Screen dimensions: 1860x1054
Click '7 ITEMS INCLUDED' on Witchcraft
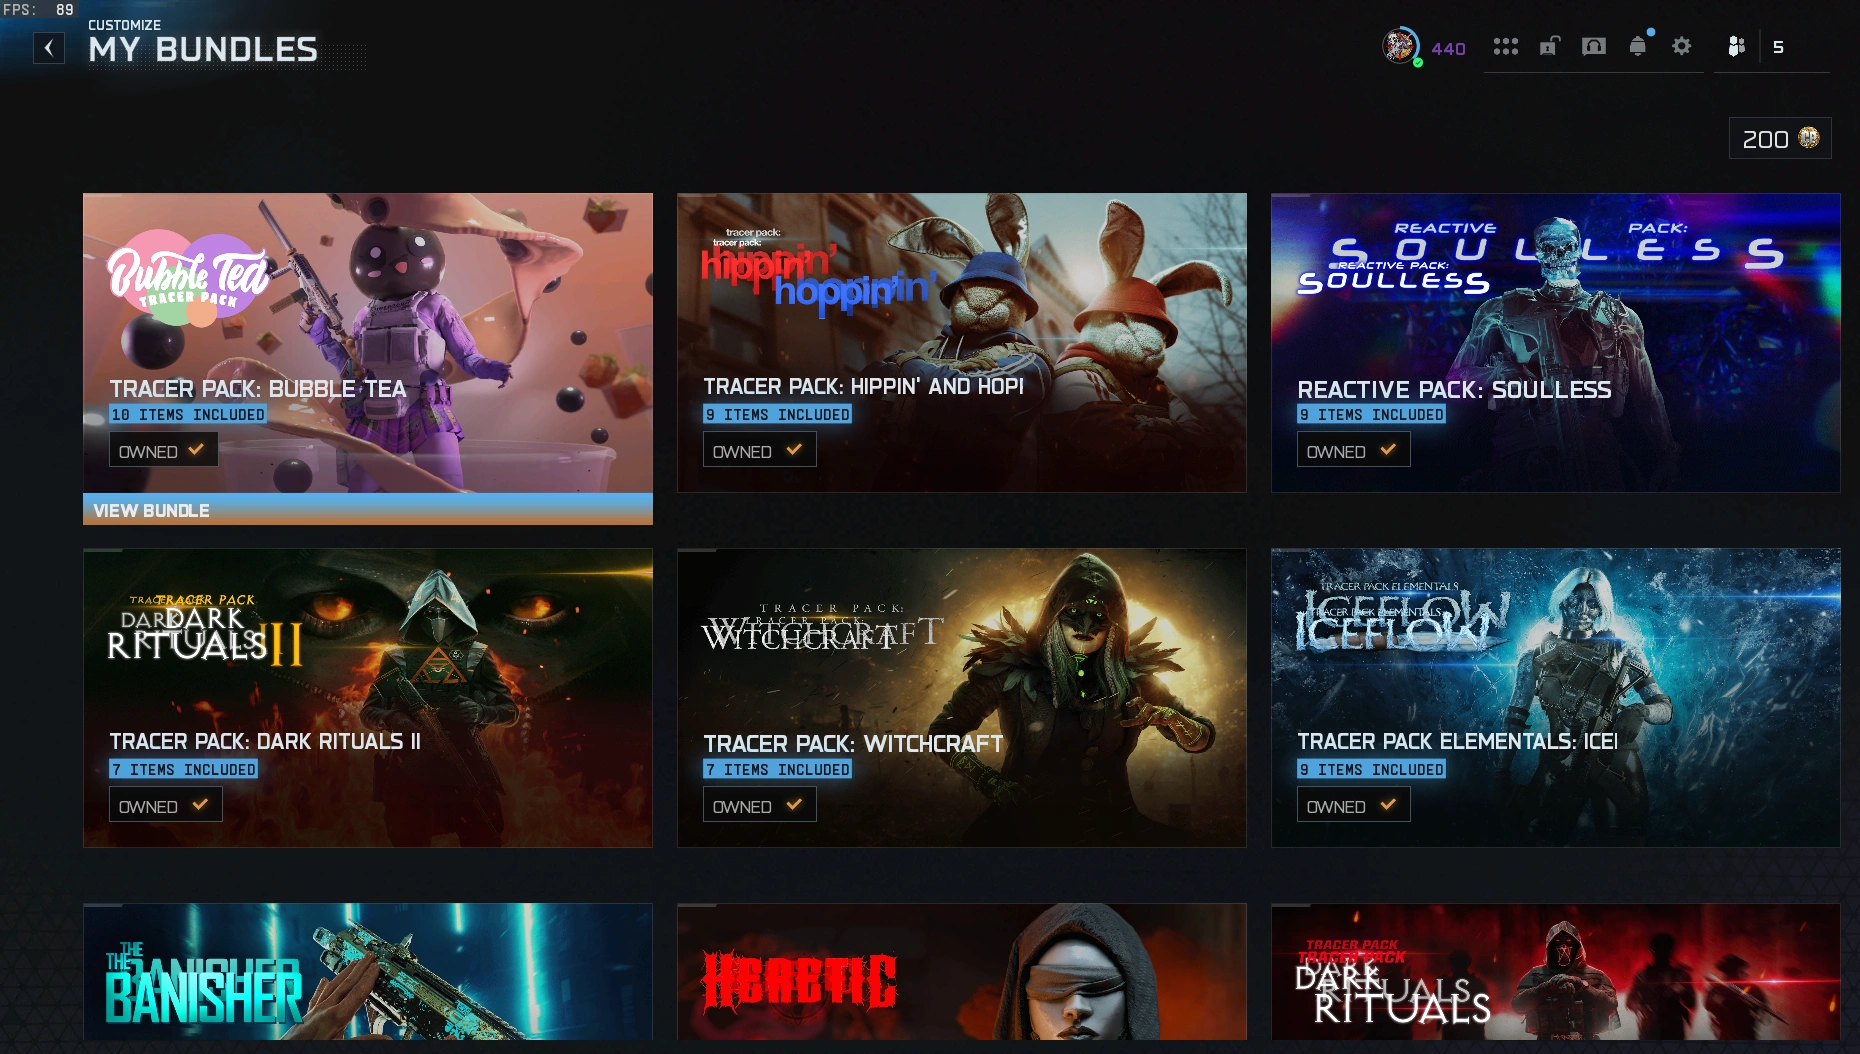(777, 769)
